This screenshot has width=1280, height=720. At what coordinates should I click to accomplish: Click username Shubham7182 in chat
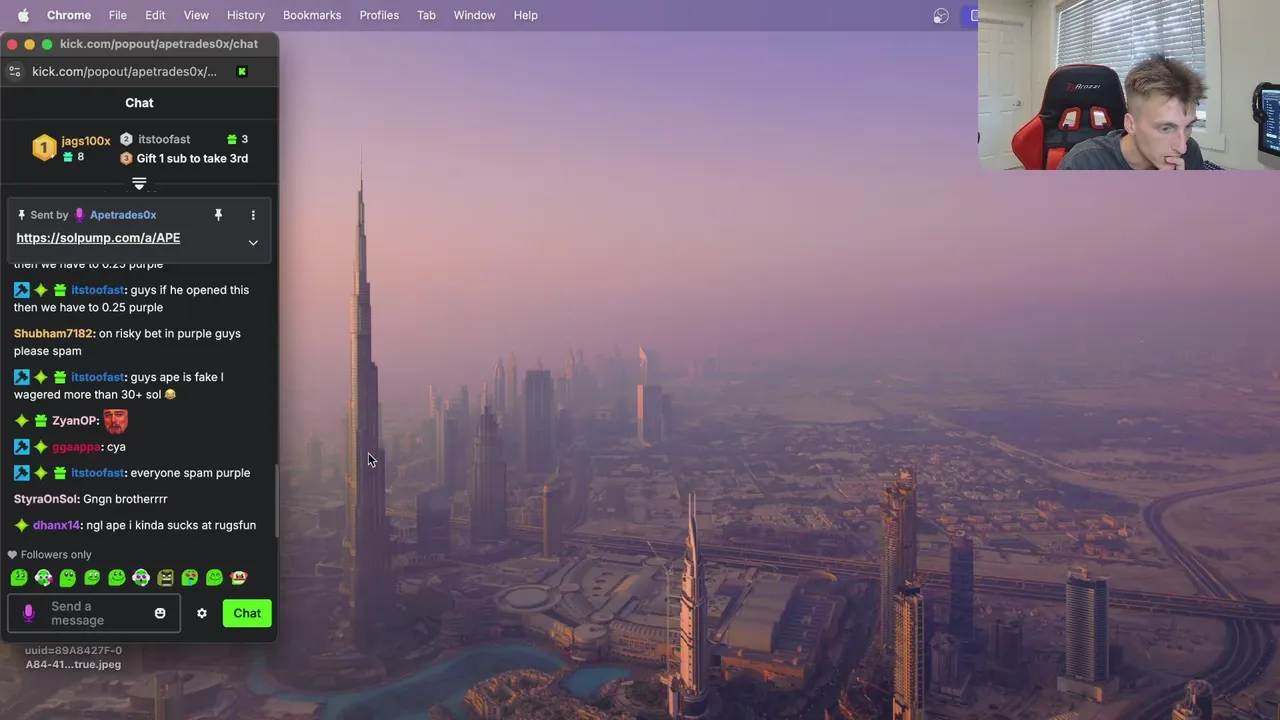point(53,334)
